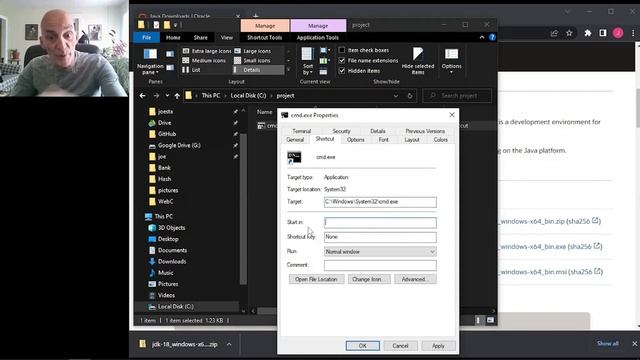Viewport: 640px width, 360px height.
Task: Open Colors tab in Properties
Action: coord(440,140)
